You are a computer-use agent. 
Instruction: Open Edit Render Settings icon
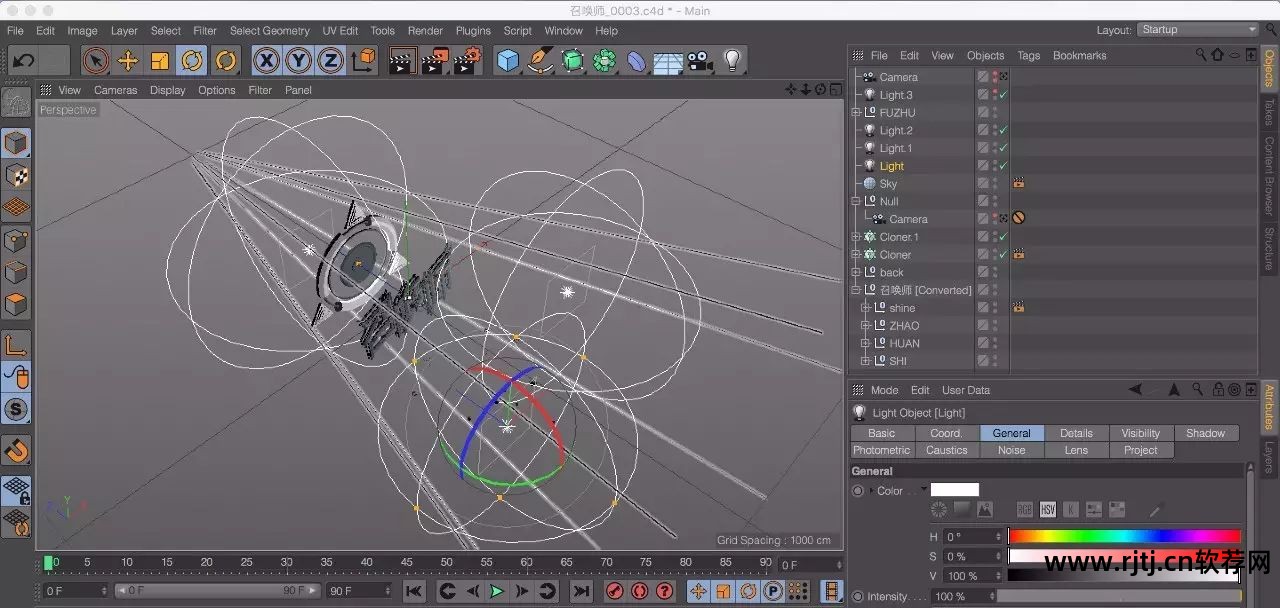[467, 61]
